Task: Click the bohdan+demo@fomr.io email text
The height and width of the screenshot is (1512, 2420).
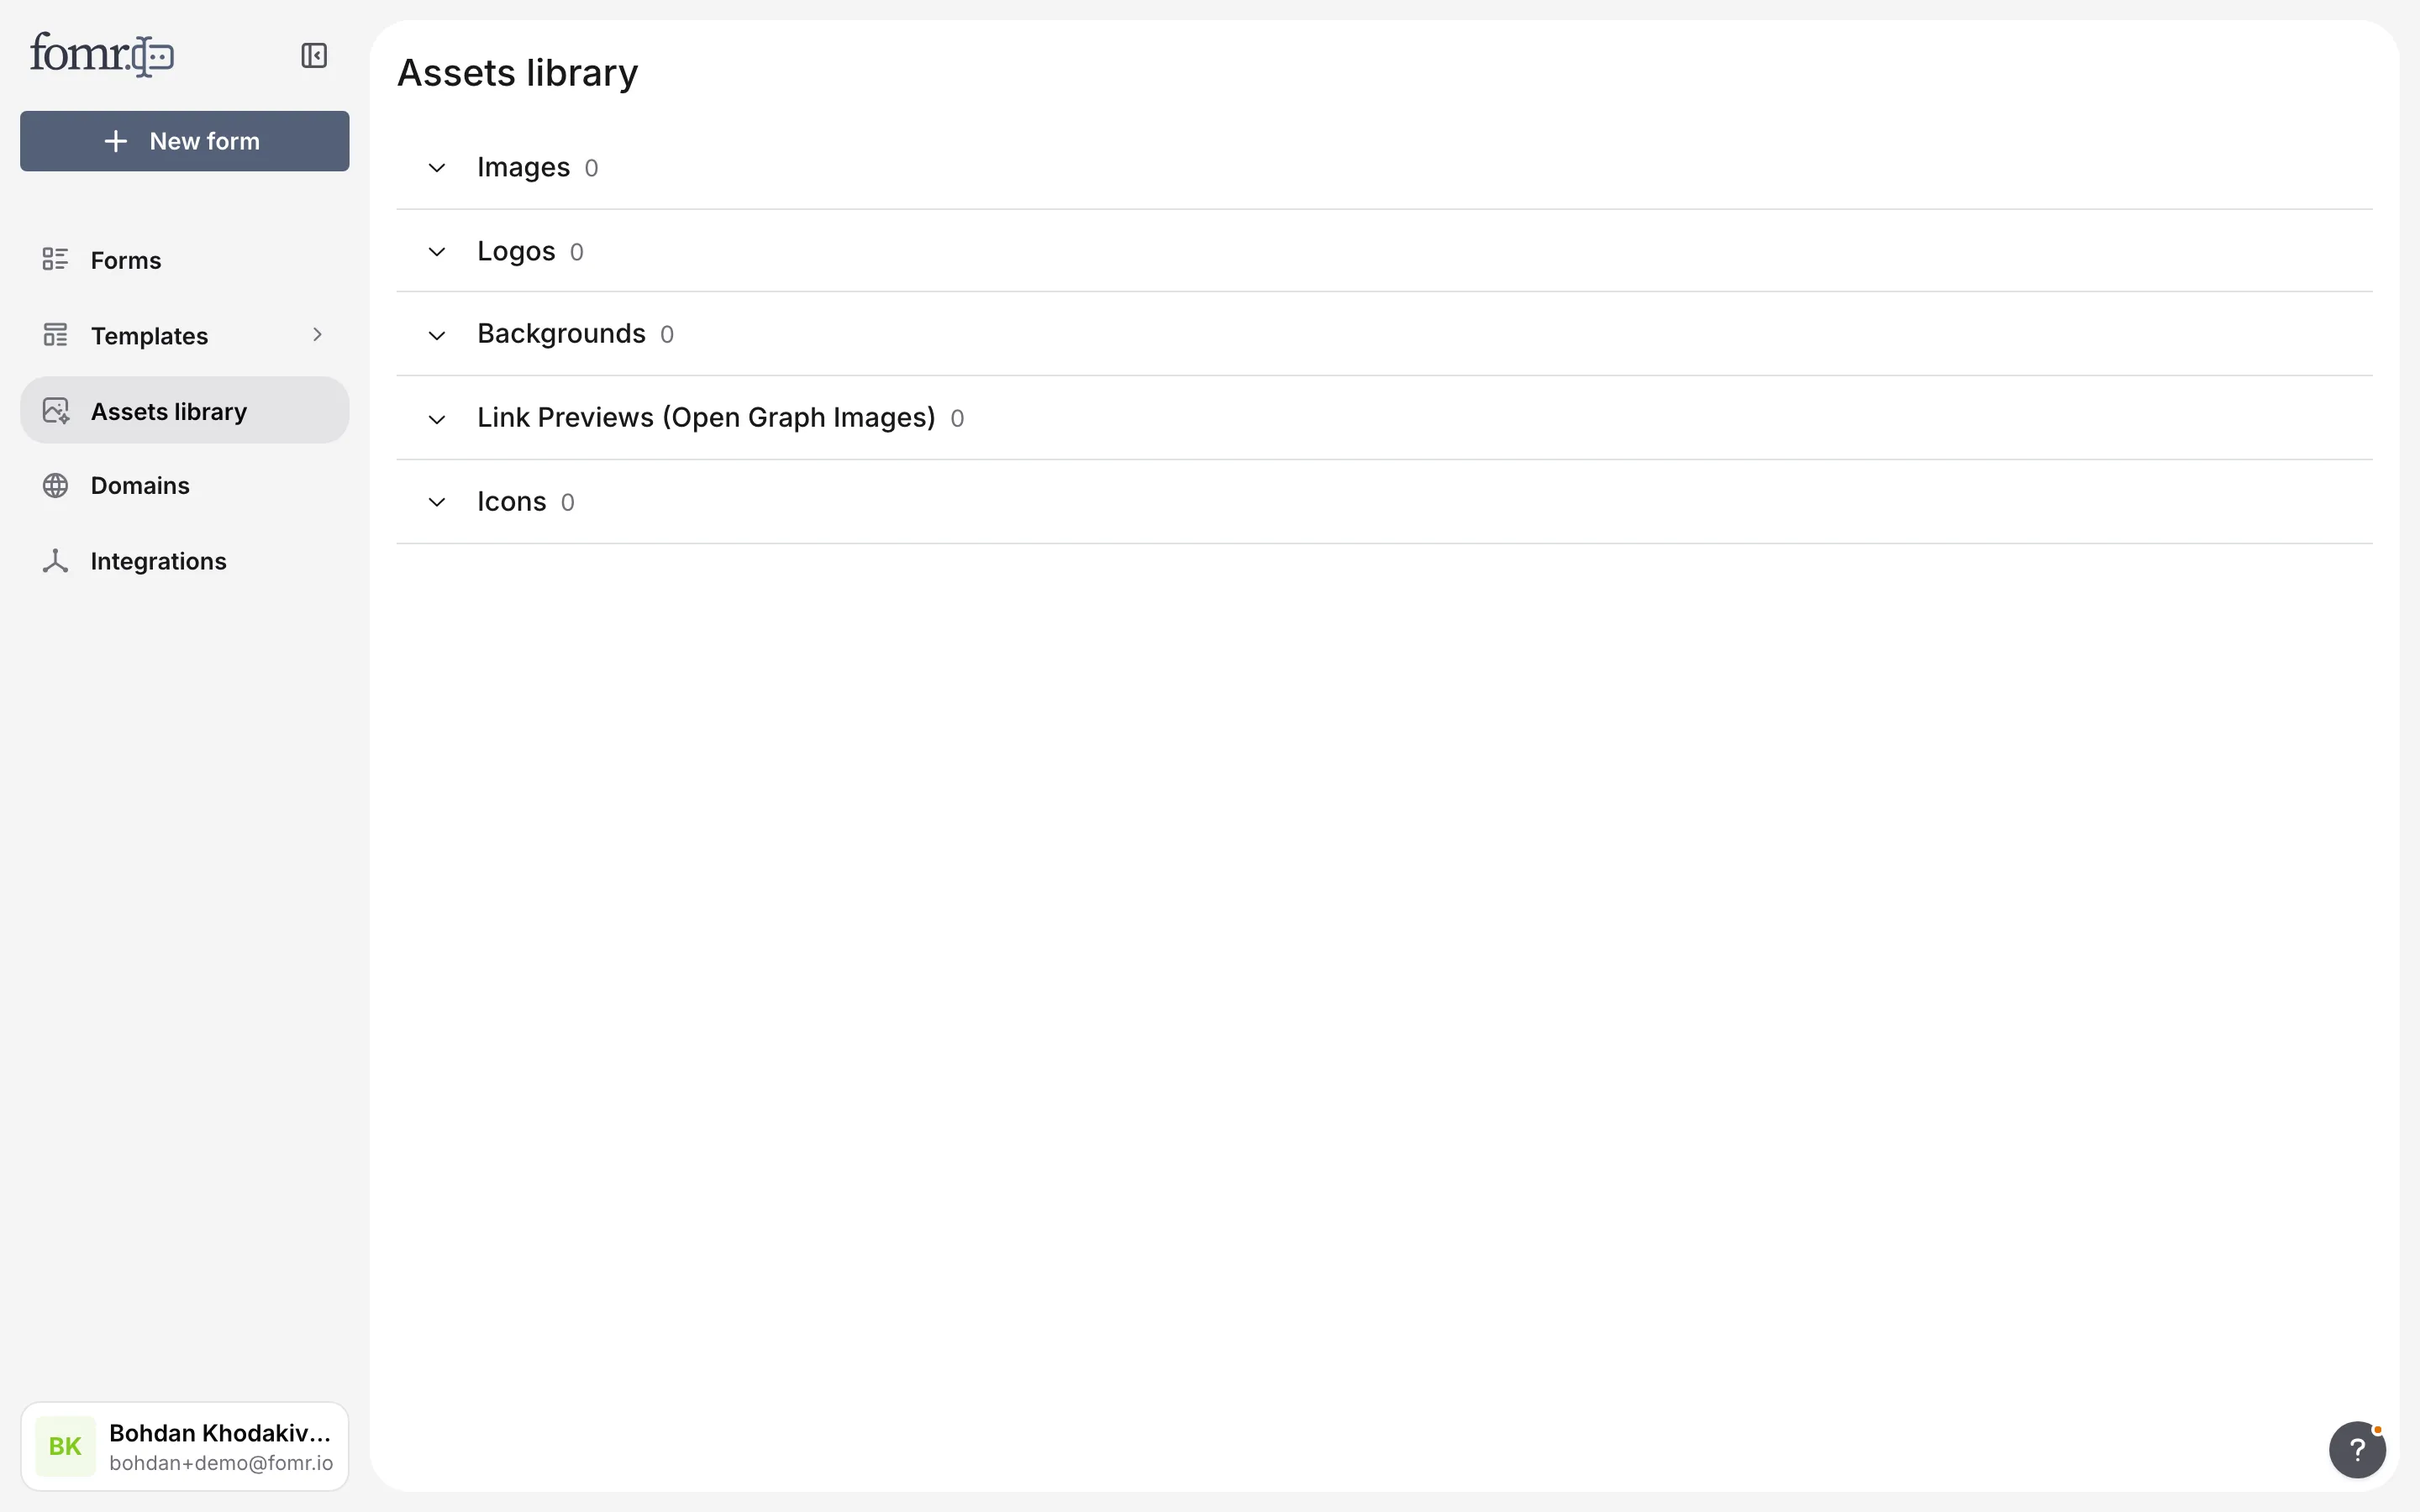Action: click(221, 1463)
